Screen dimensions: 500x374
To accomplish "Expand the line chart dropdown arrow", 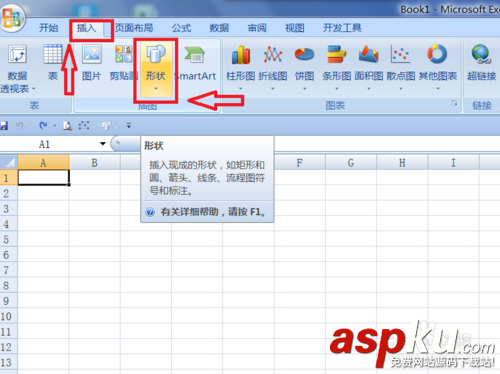I will point(272,89).
